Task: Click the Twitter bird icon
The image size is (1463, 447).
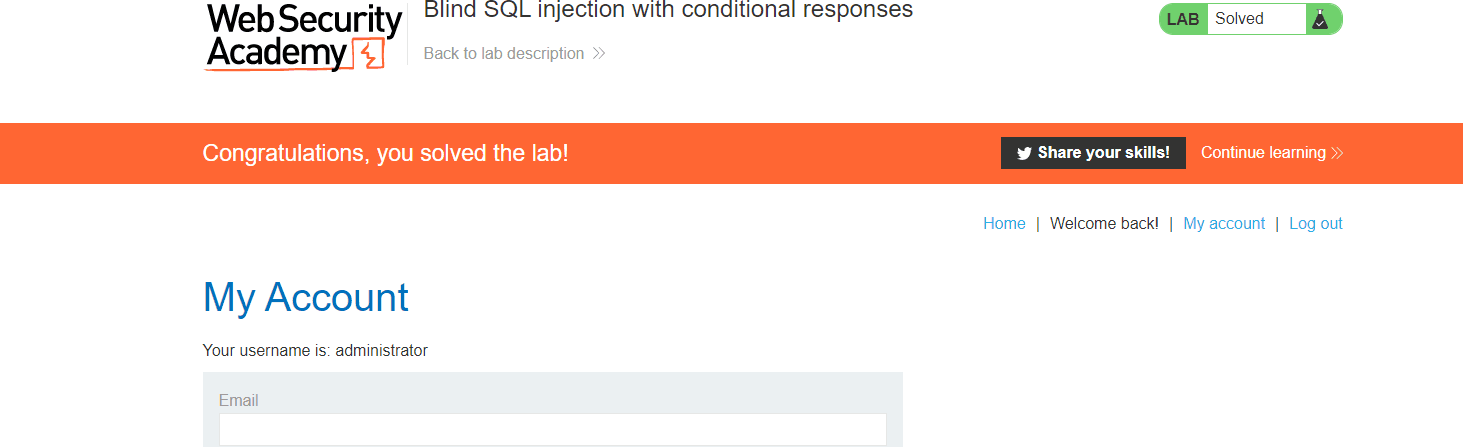Action: tap(1024, 153)
